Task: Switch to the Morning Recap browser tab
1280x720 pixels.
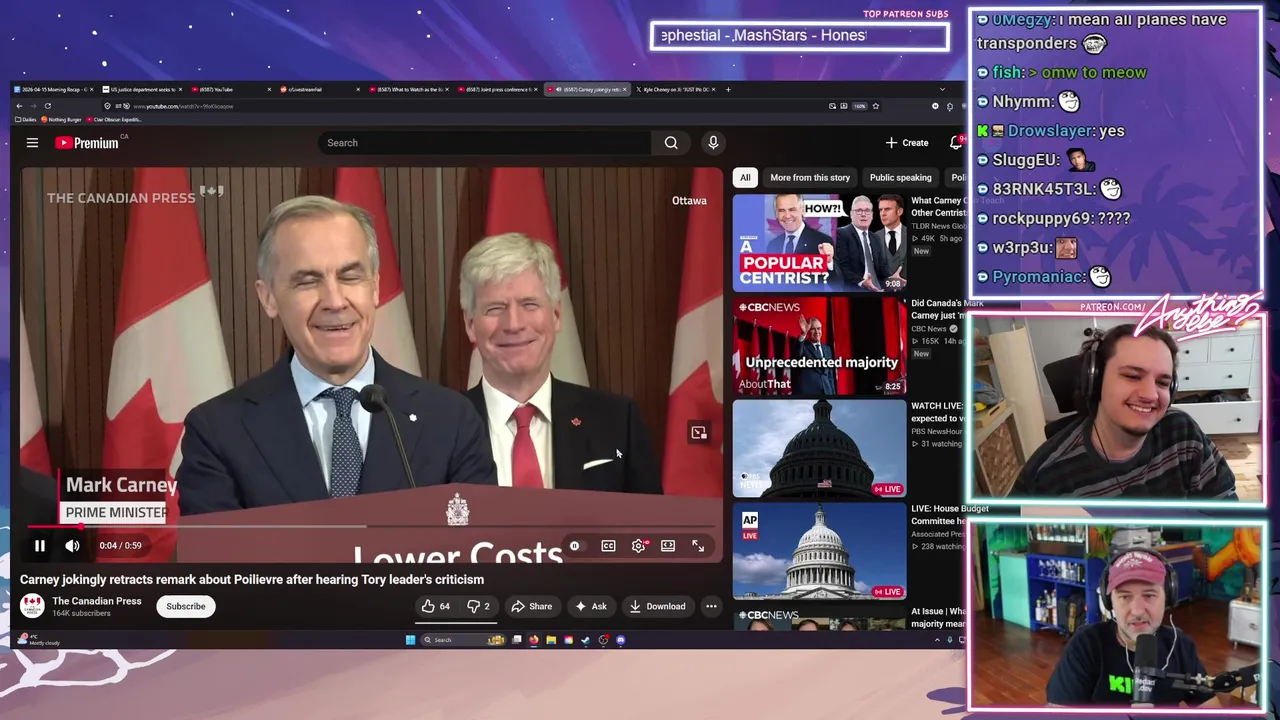Action: coord(52,89)
